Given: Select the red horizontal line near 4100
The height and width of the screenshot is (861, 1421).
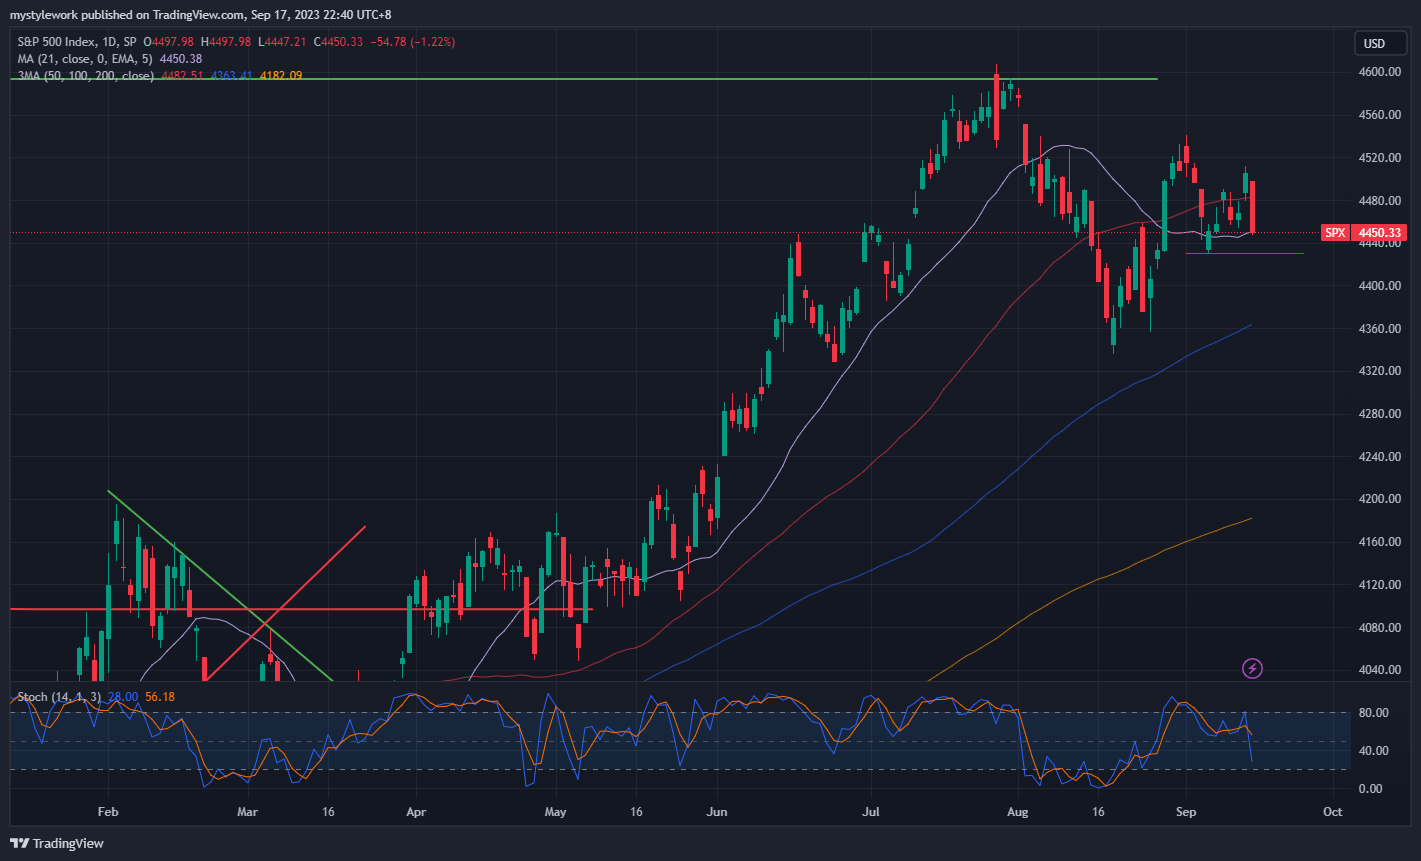Looking at the screenshot, I should [301, 609].
